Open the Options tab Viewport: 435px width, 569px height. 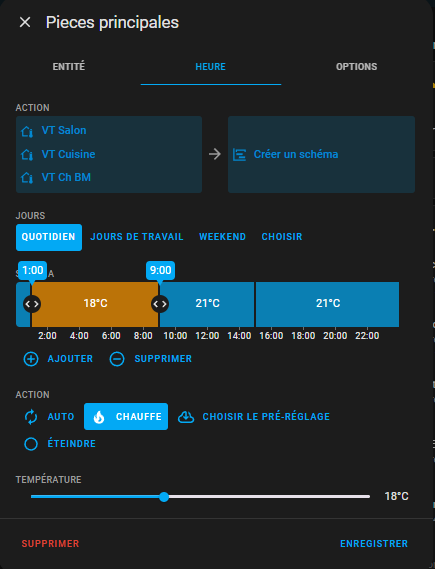[356, 67]
